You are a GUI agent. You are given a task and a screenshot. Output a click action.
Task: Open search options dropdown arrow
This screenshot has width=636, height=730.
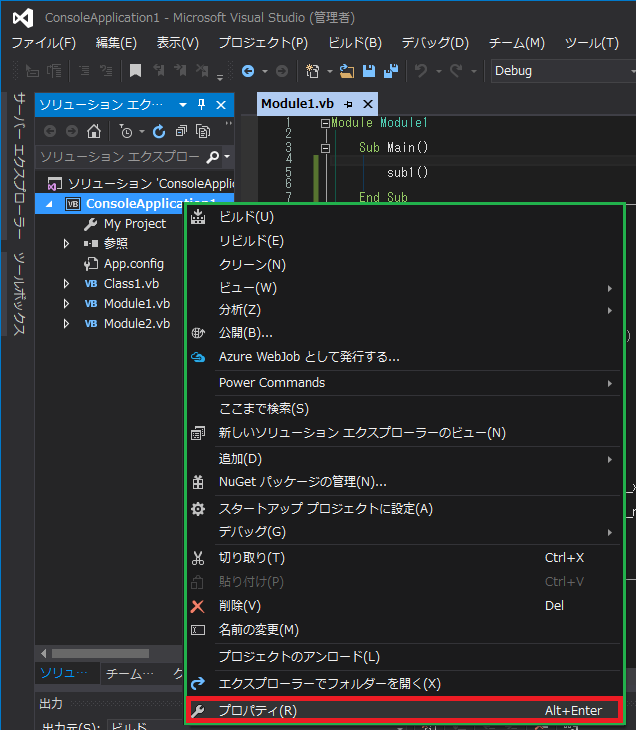click(x=227, y=156)
